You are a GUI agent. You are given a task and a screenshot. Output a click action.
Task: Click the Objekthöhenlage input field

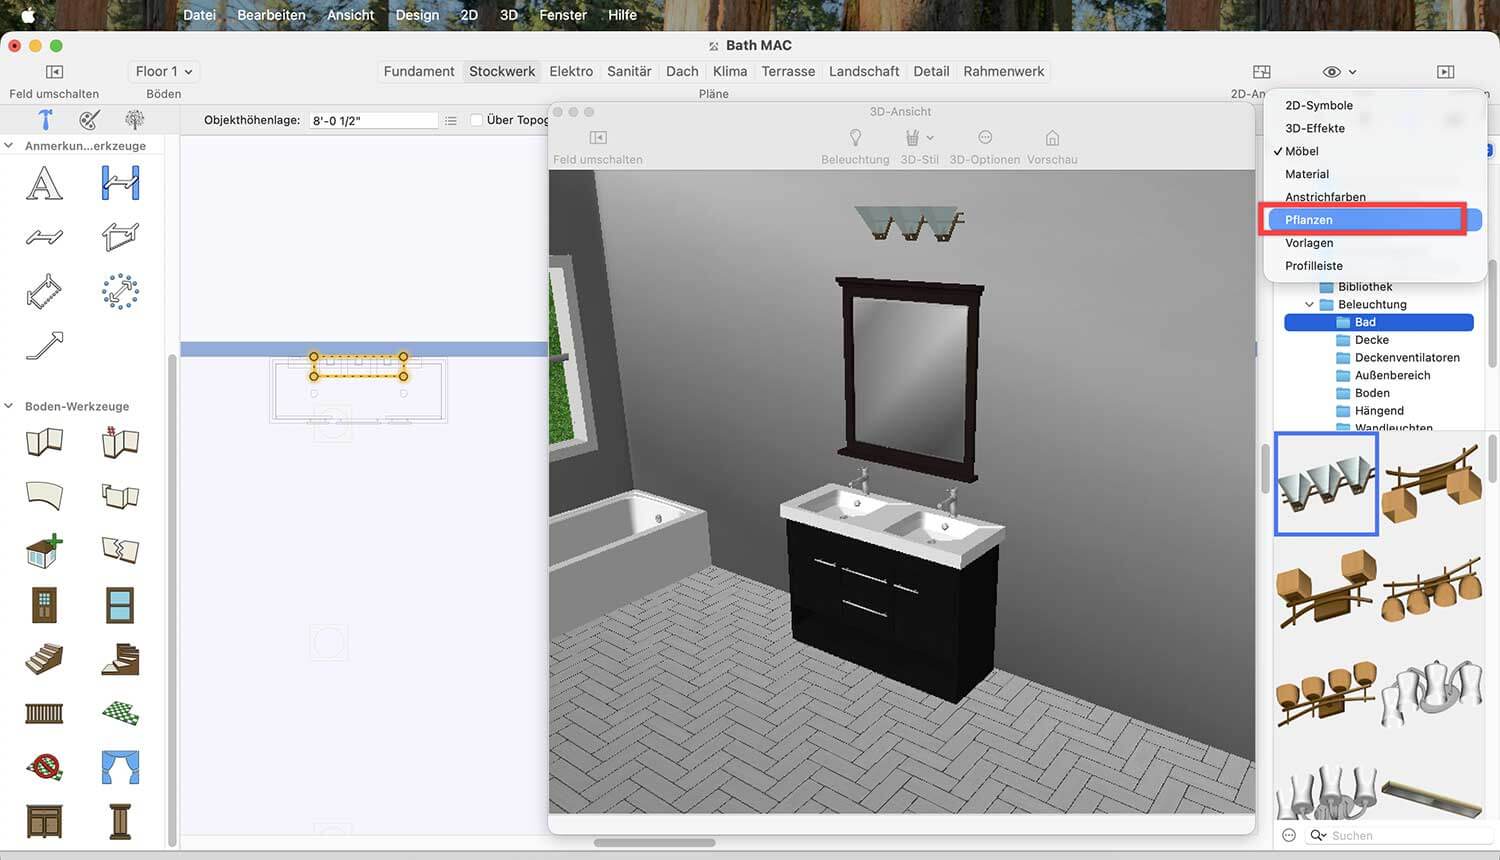[x=373, y=120]
